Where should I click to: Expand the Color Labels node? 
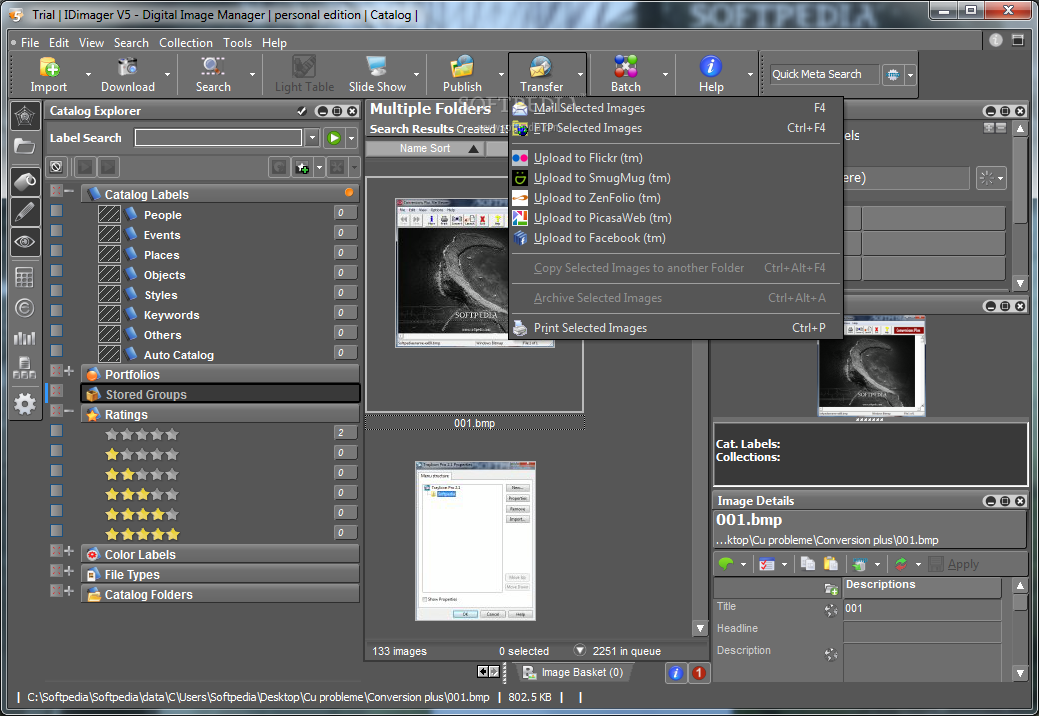click(x=69, y=550)
